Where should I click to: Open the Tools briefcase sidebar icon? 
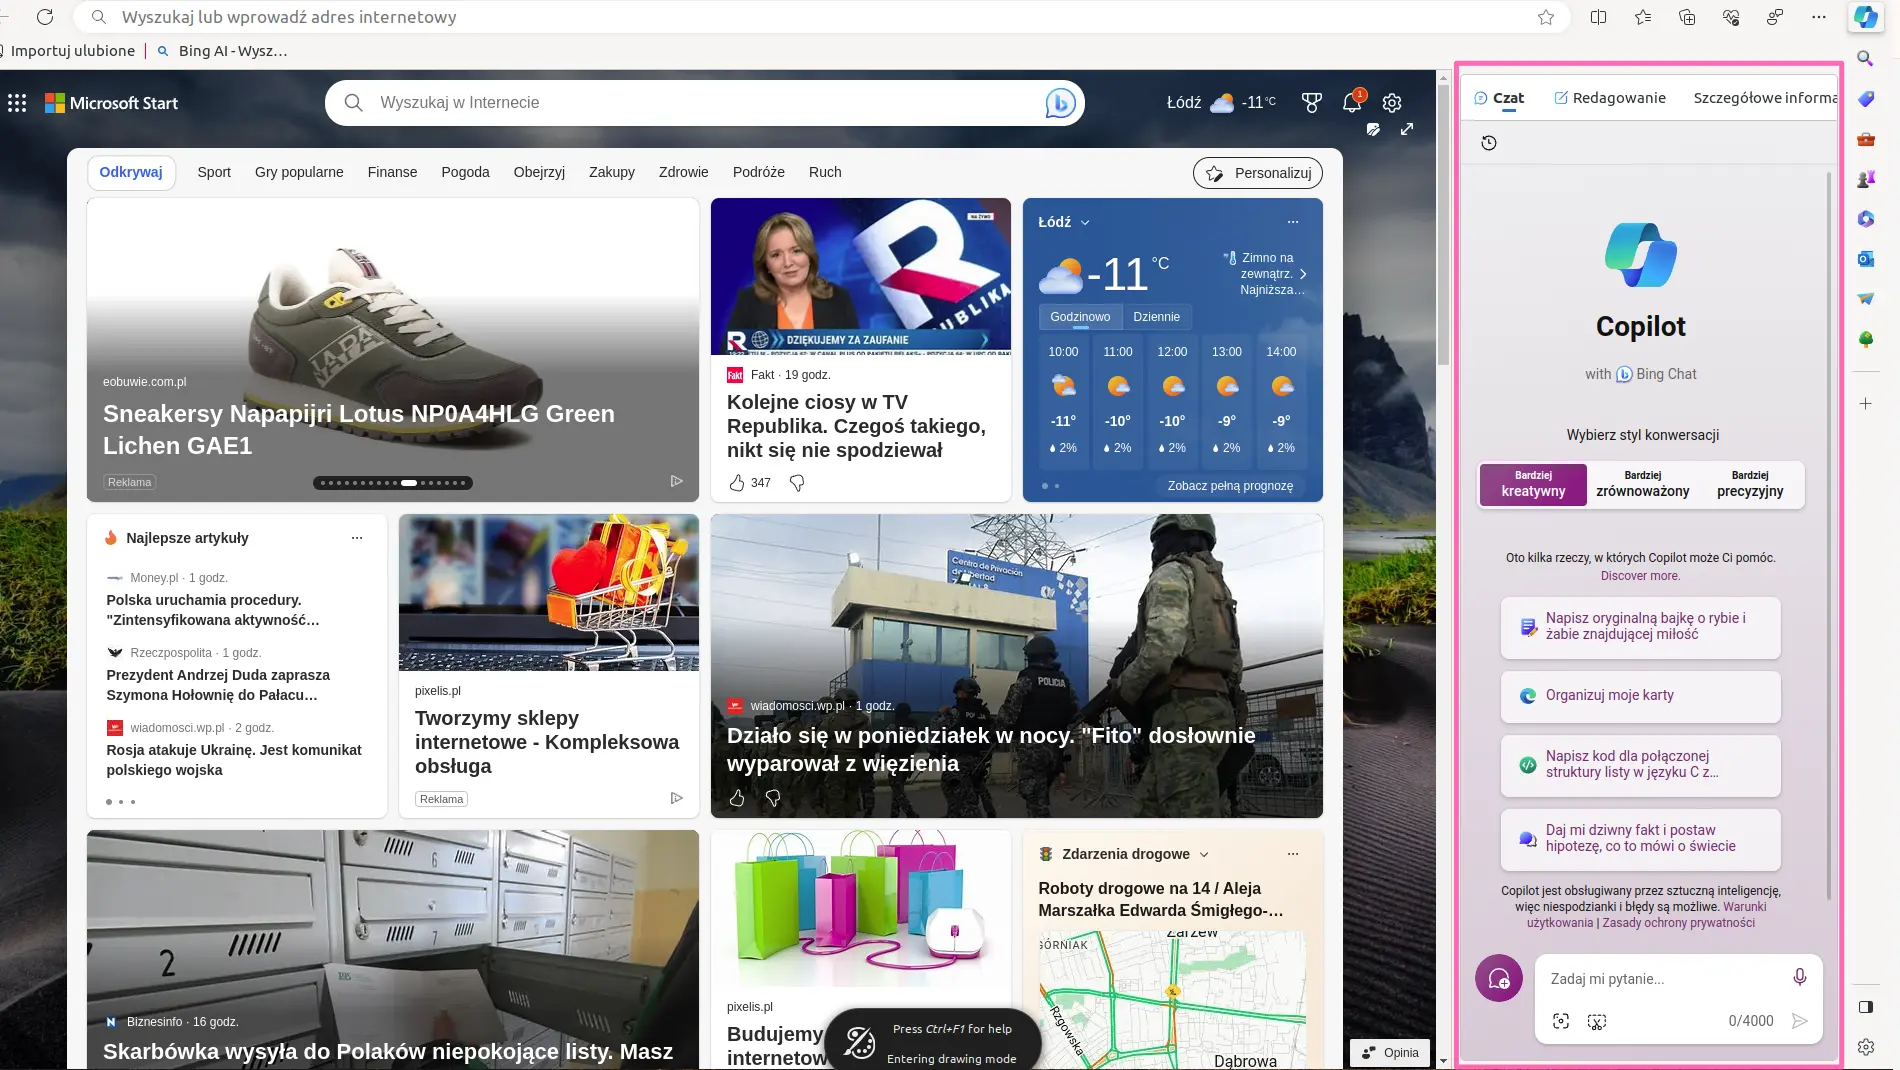1865,139
